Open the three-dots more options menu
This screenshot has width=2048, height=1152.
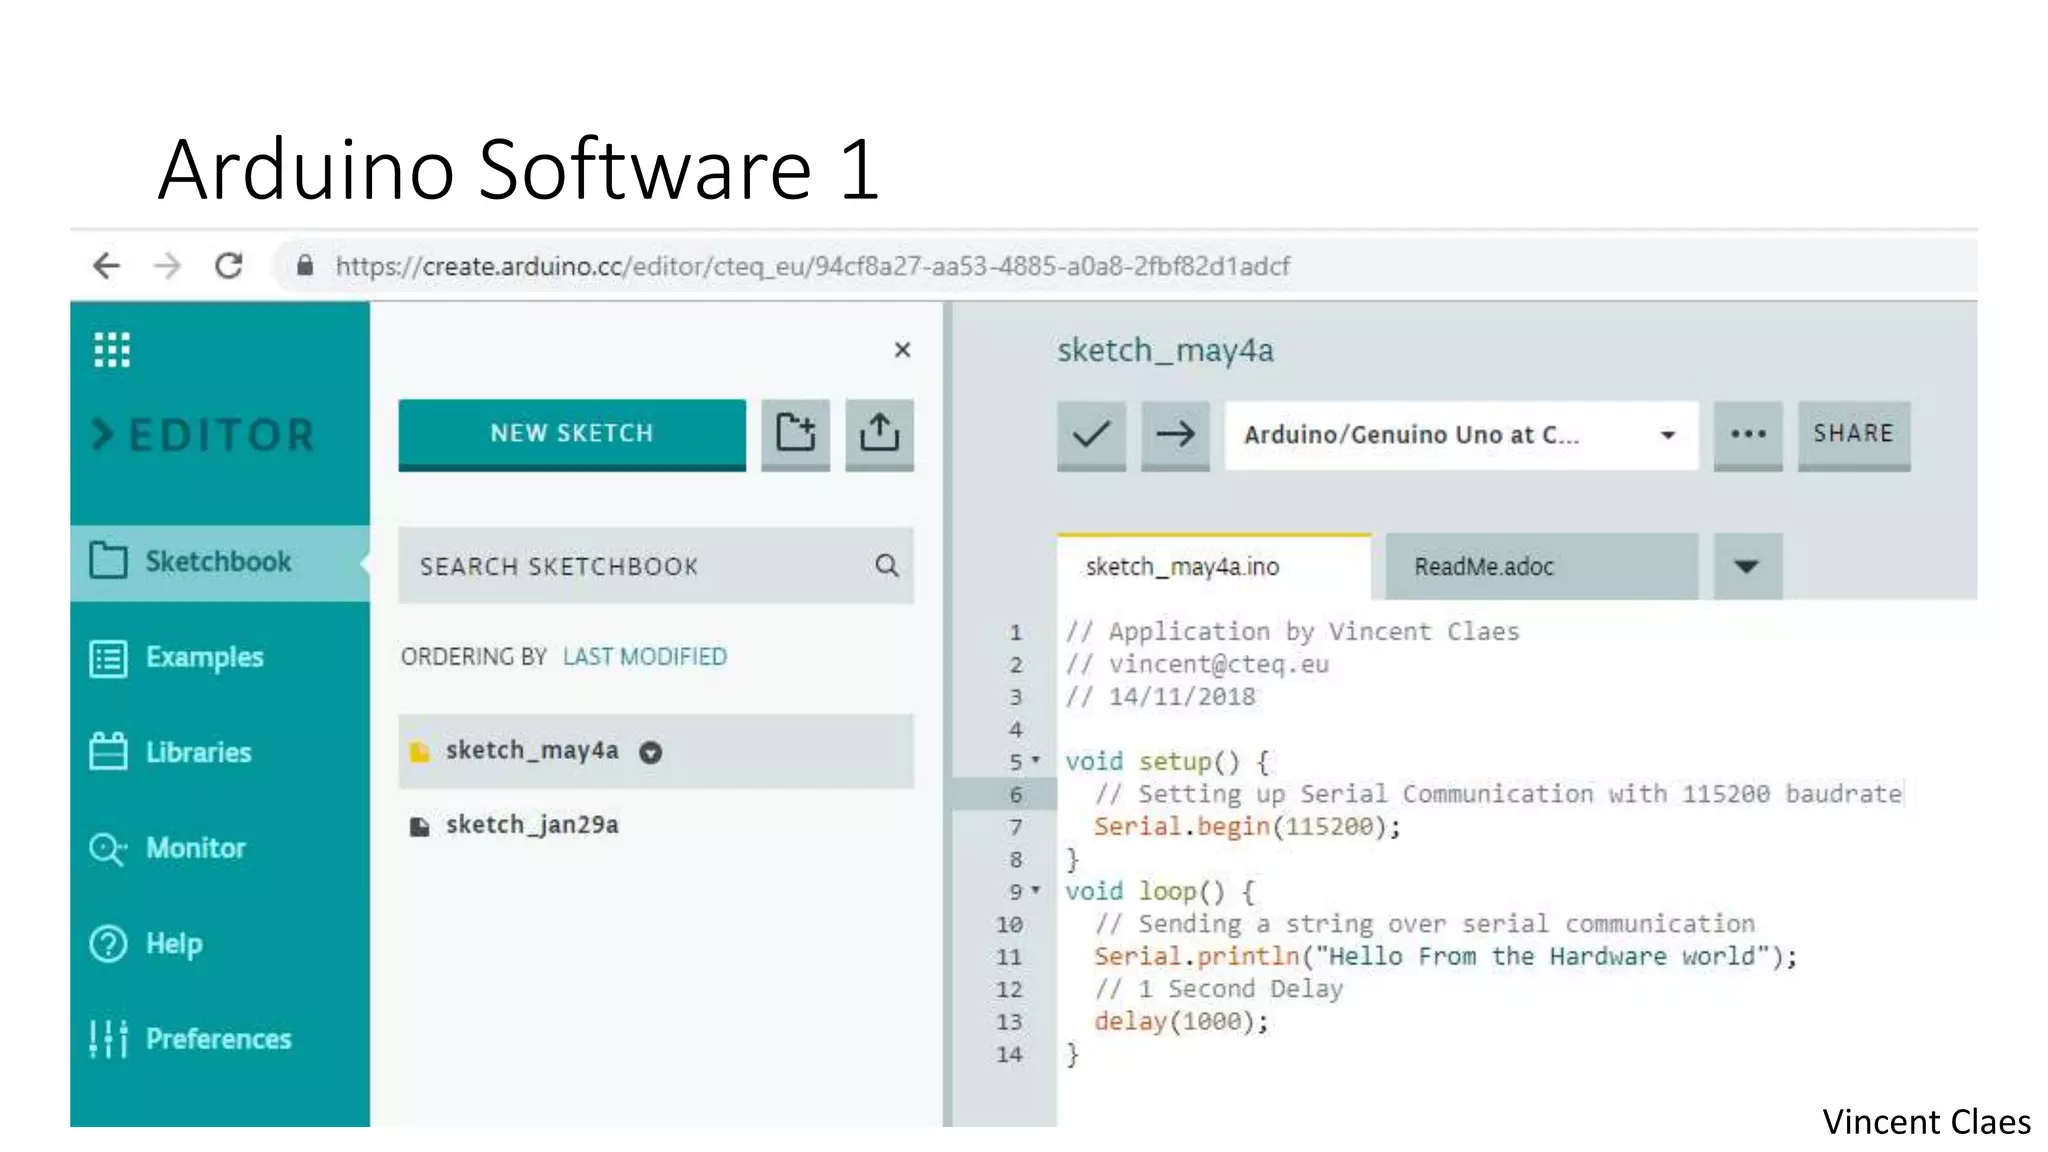[1748, 435]
